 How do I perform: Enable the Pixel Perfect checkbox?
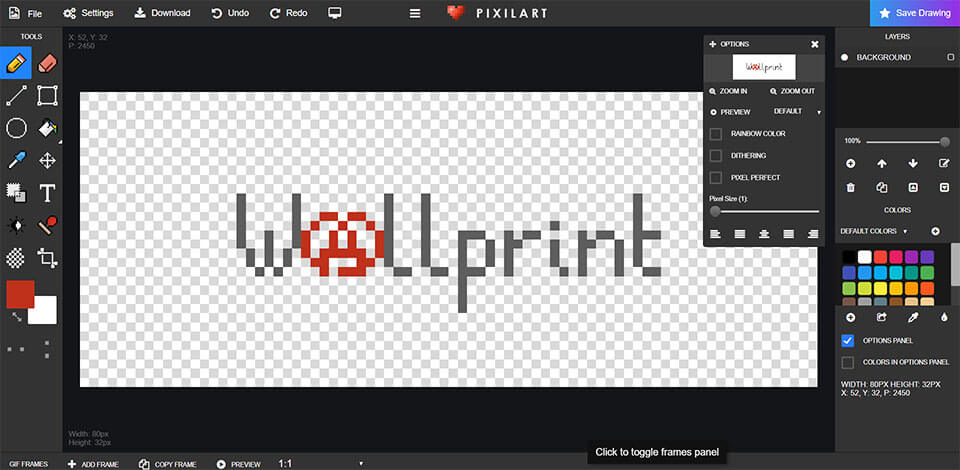coord(715,177)
